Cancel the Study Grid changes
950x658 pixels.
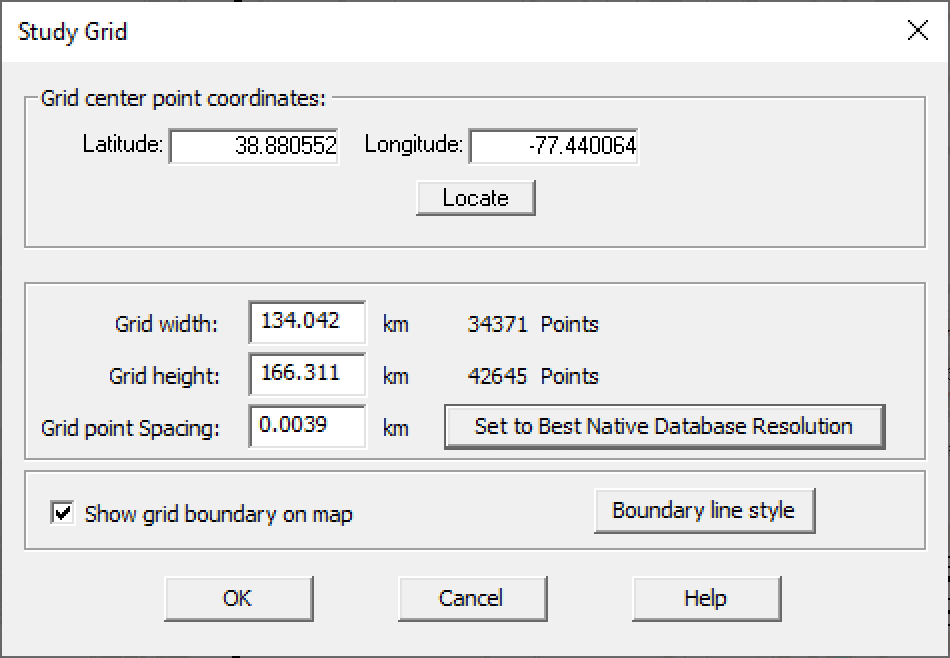click(471, 598)
